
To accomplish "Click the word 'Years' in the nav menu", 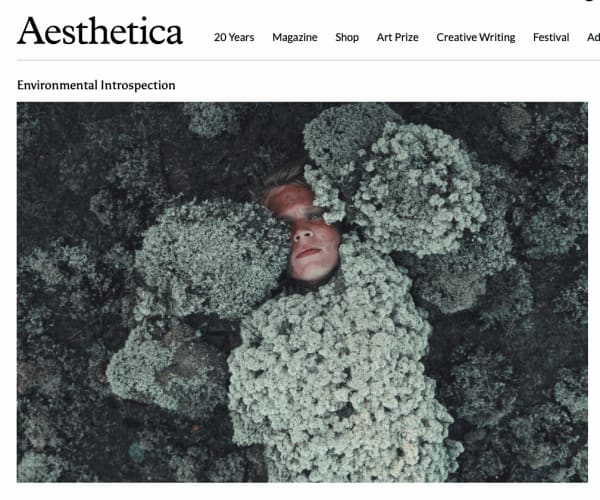I will [242, 37].
